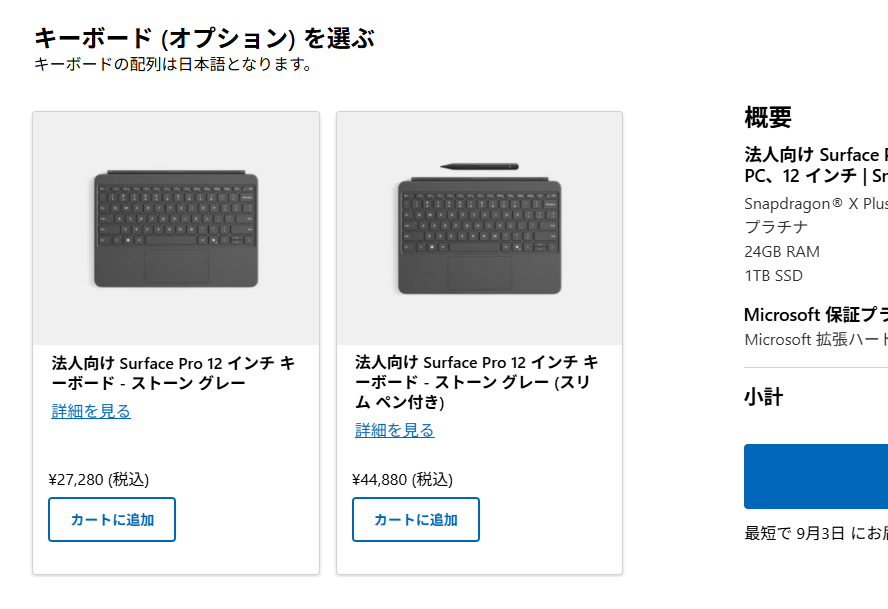Click the 最短で 9月3日 delivery text

point(816,533)
